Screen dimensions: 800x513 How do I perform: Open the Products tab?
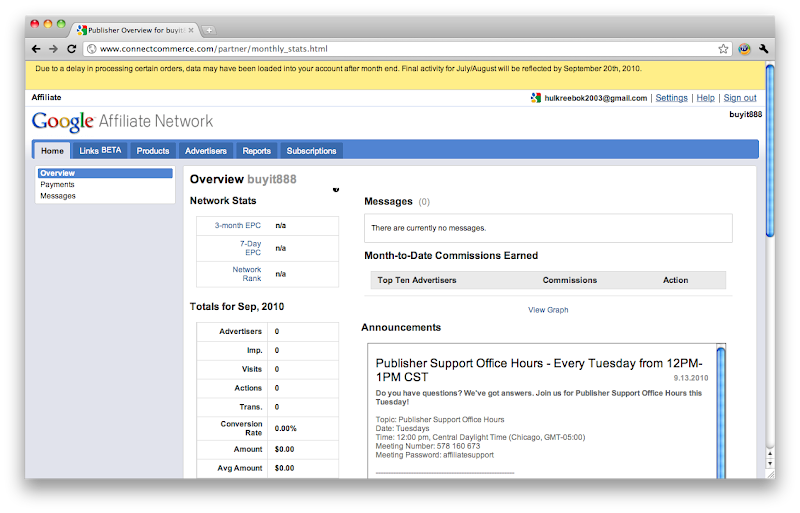coord(153,151)
